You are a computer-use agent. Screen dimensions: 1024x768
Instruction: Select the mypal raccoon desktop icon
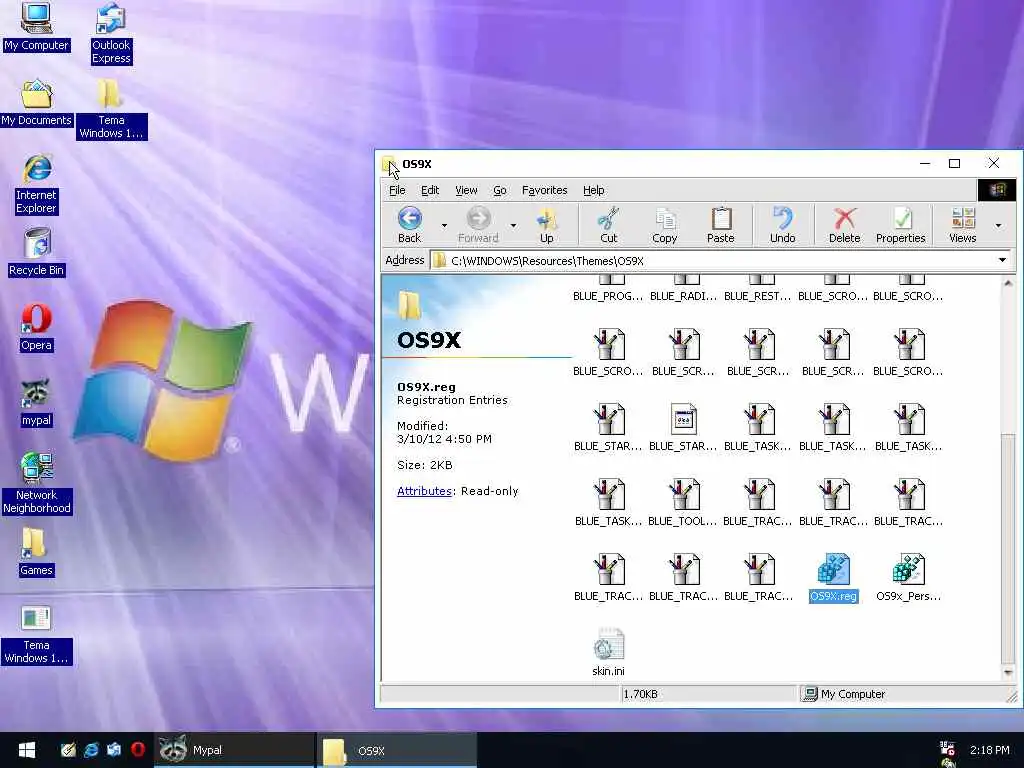36,403
